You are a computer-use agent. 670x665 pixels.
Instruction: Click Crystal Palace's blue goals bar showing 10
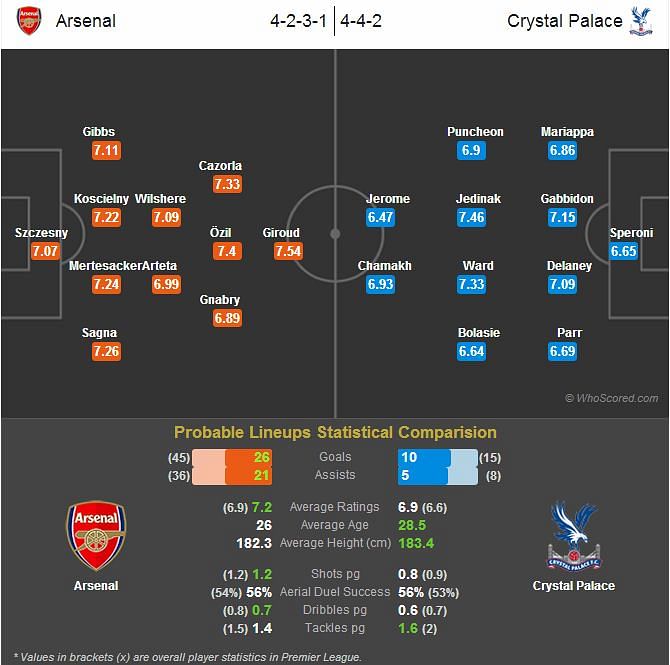click(x=424, y=457)
